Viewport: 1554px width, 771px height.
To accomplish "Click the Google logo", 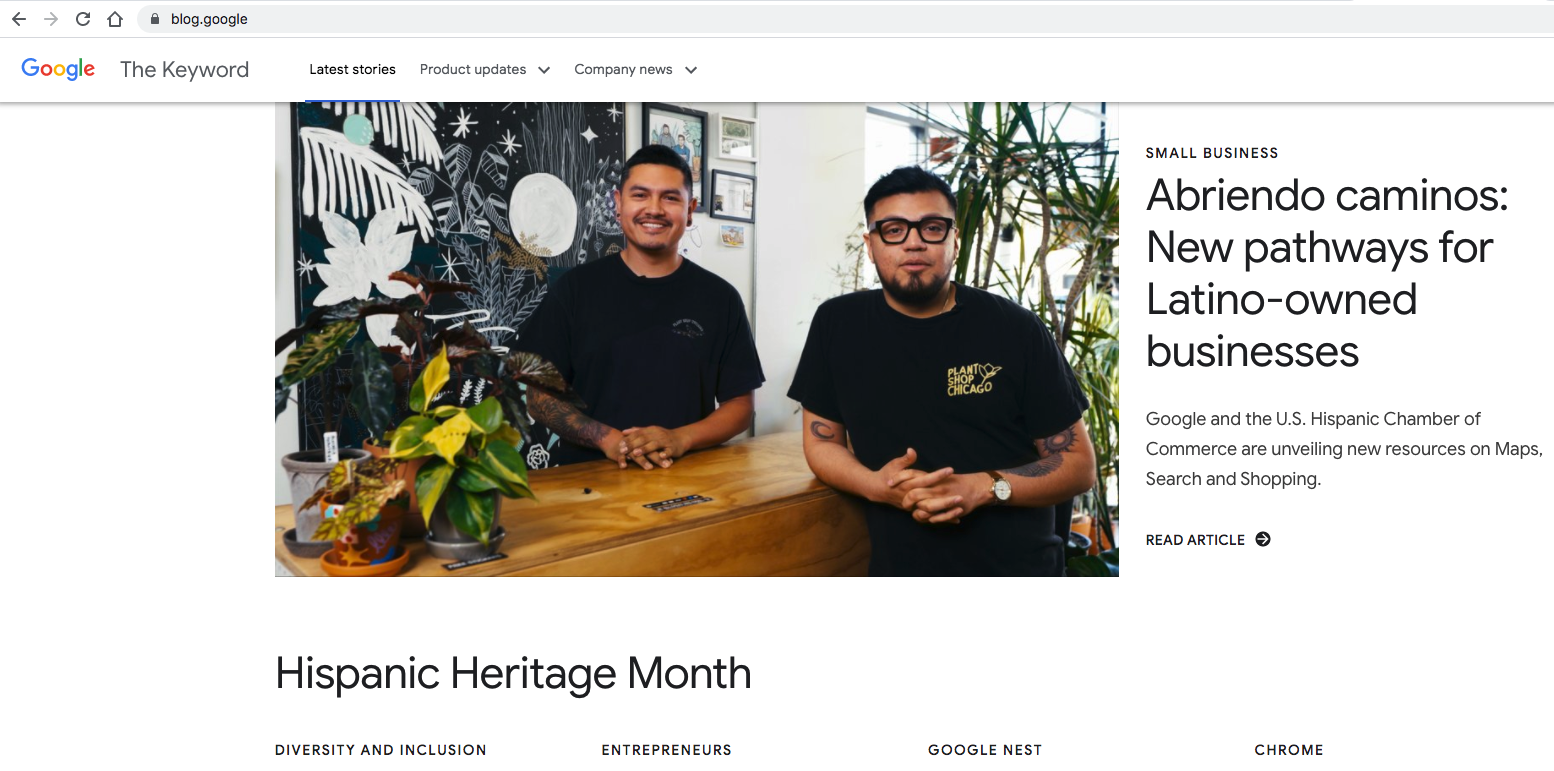I will tap(58, 69).
